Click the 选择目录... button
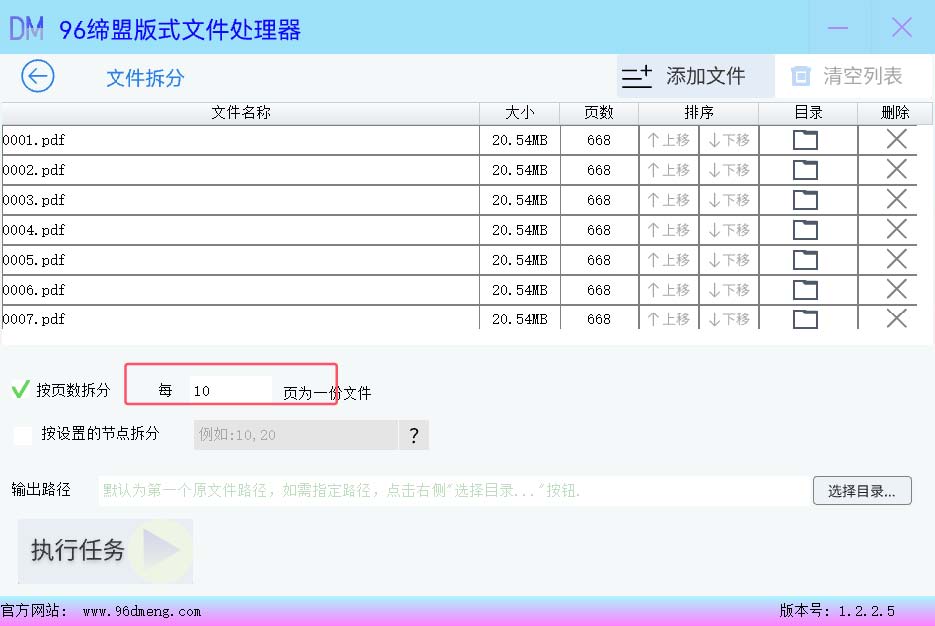This screenshot has height=626, width=935. (x=862, y=491)
